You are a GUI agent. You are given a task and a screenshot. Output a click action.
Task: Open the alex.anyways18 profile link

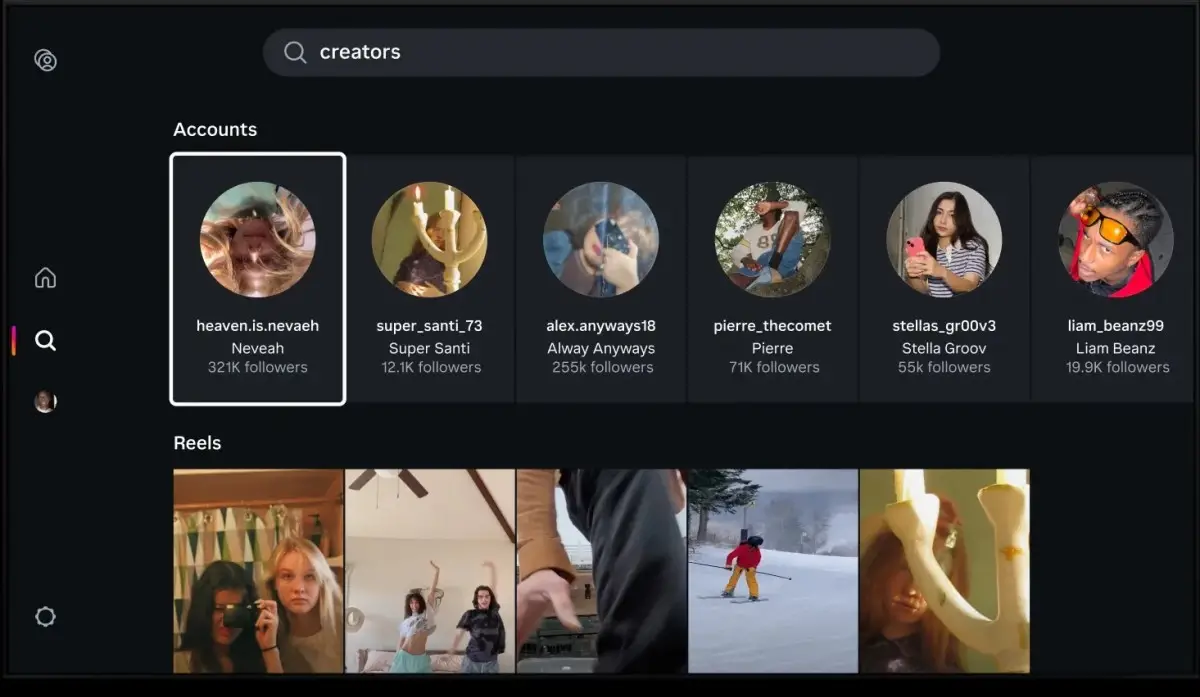click(x=601, y=325)
